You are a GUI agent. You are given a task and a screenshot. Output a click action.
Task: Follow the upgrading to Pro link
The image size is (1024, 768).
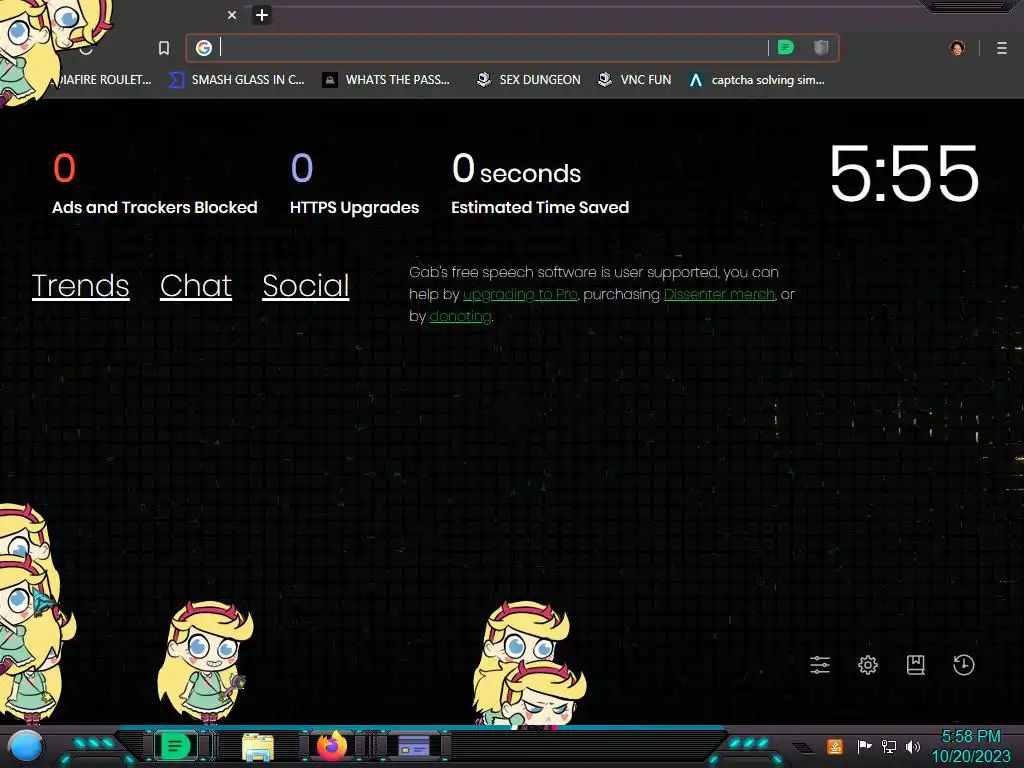pos(520,295)
